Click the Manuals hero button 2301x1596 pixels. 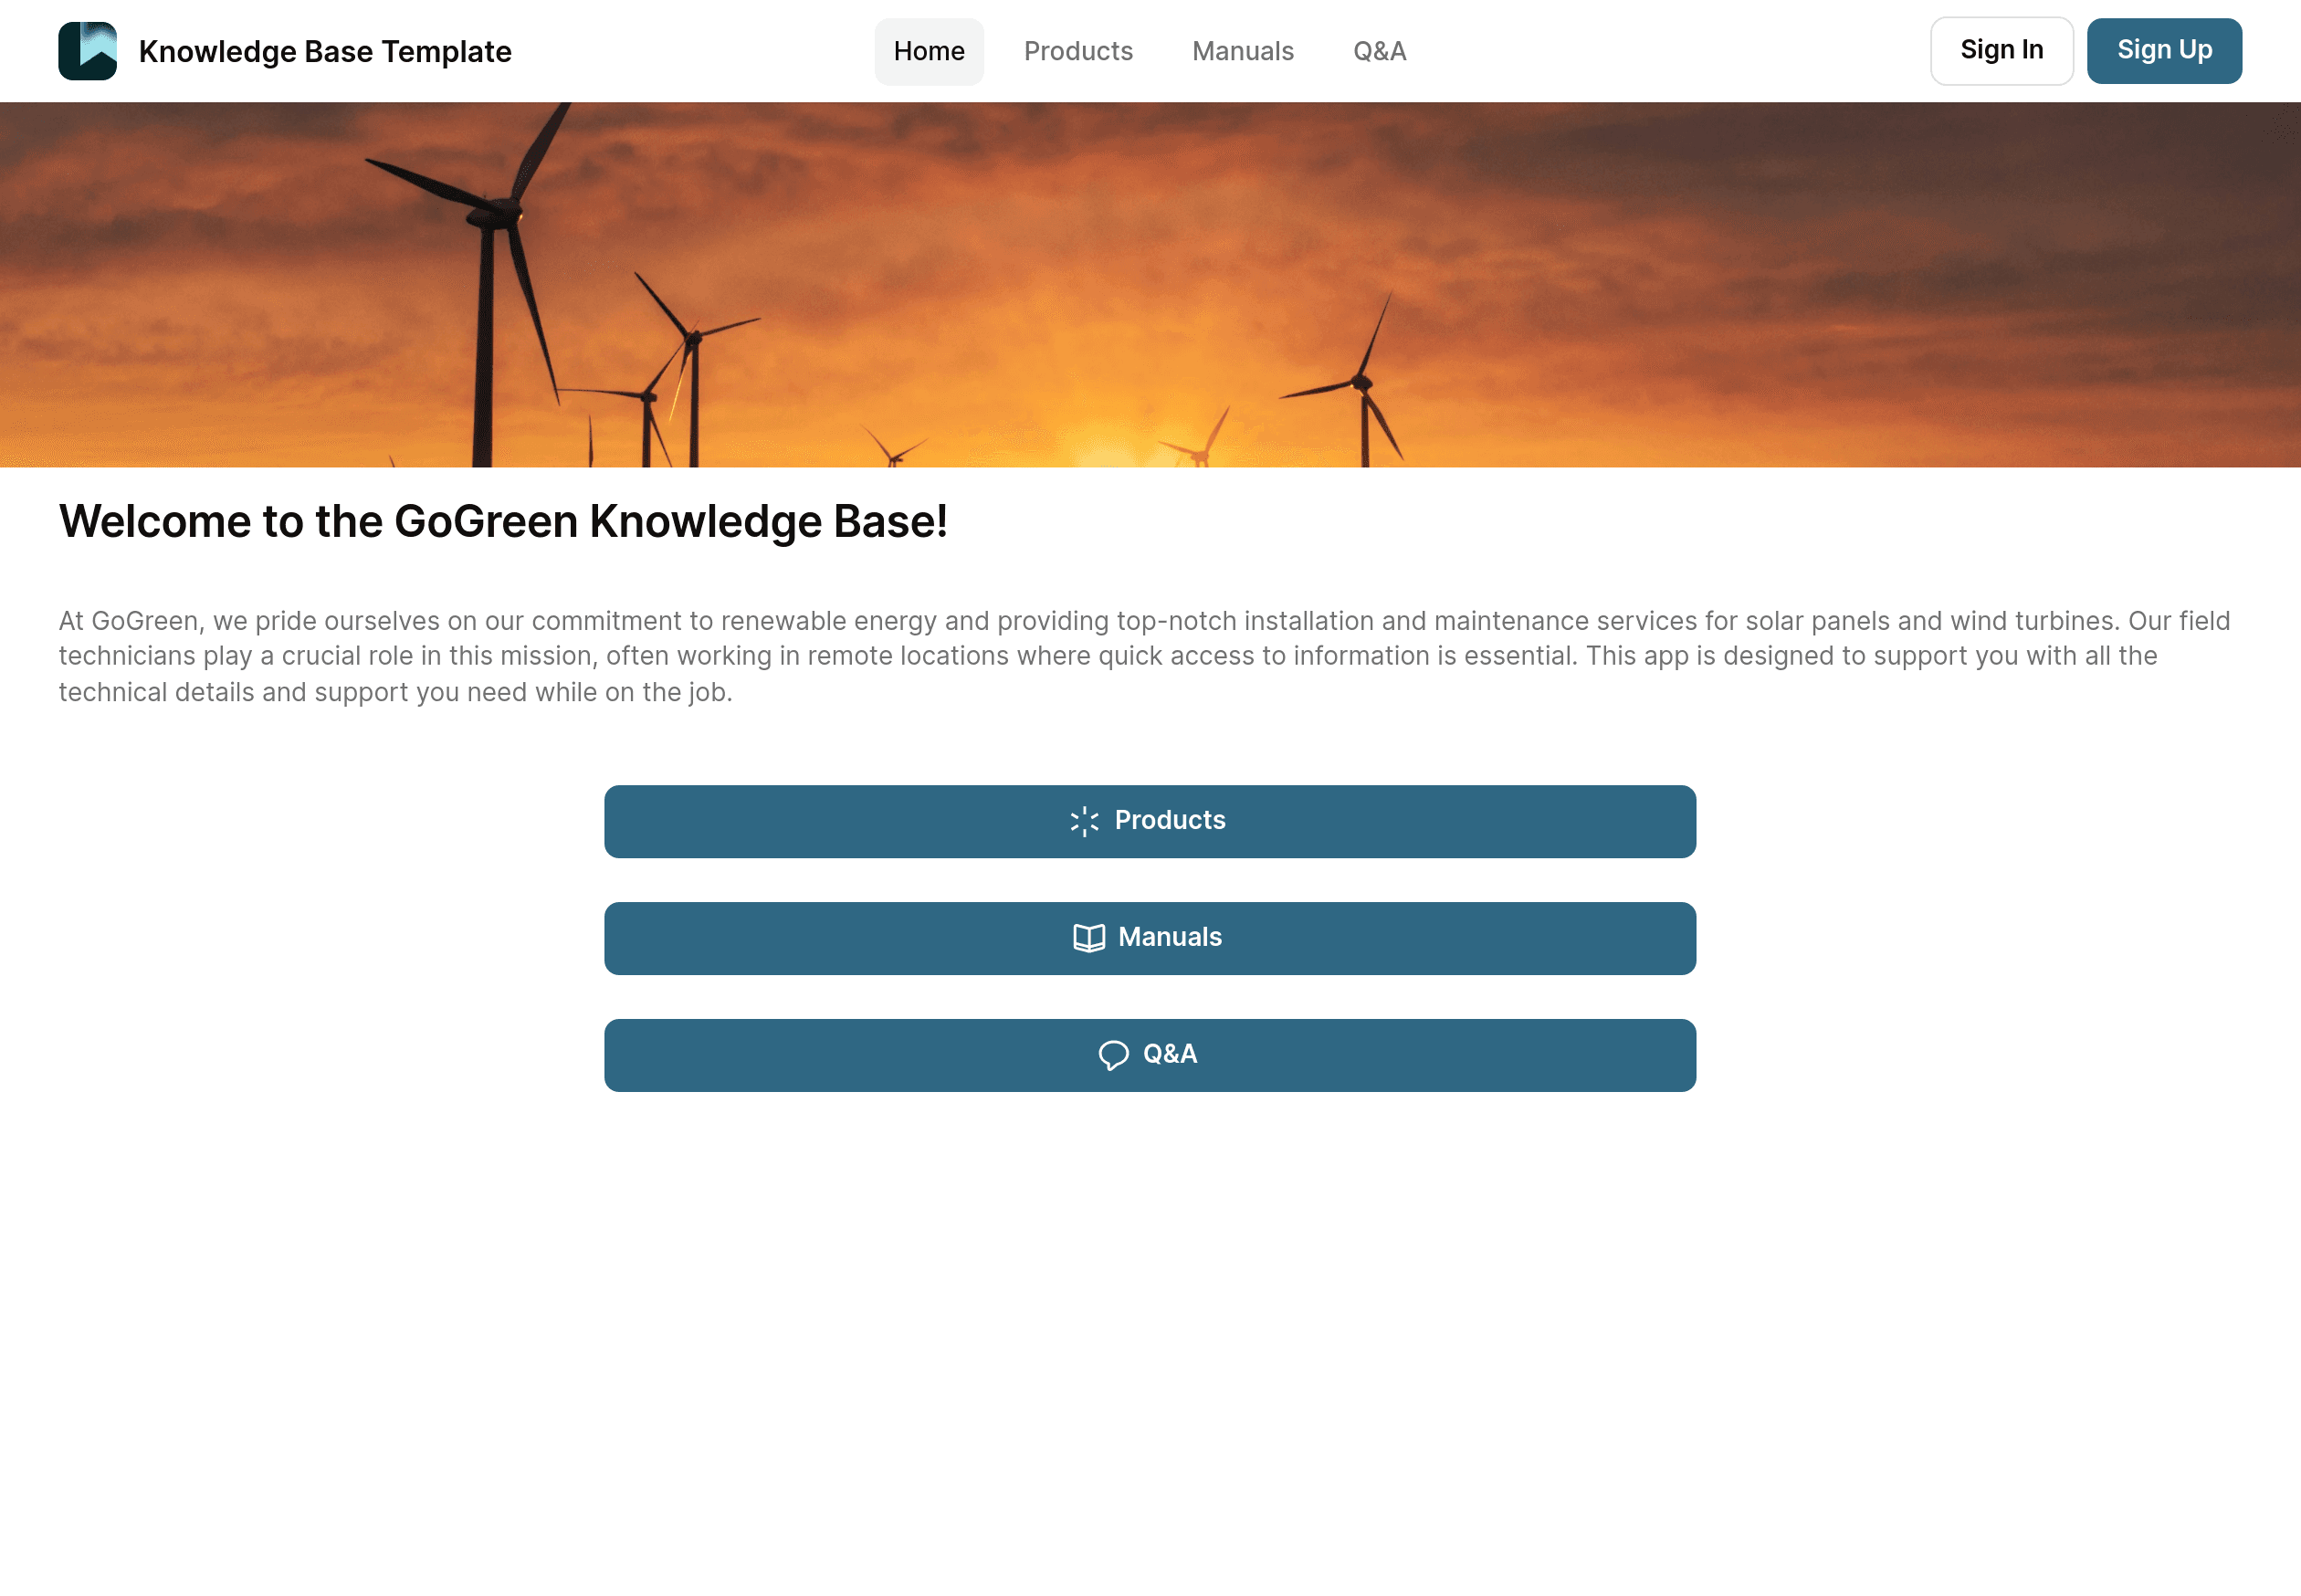click(x=1149, y=937)
